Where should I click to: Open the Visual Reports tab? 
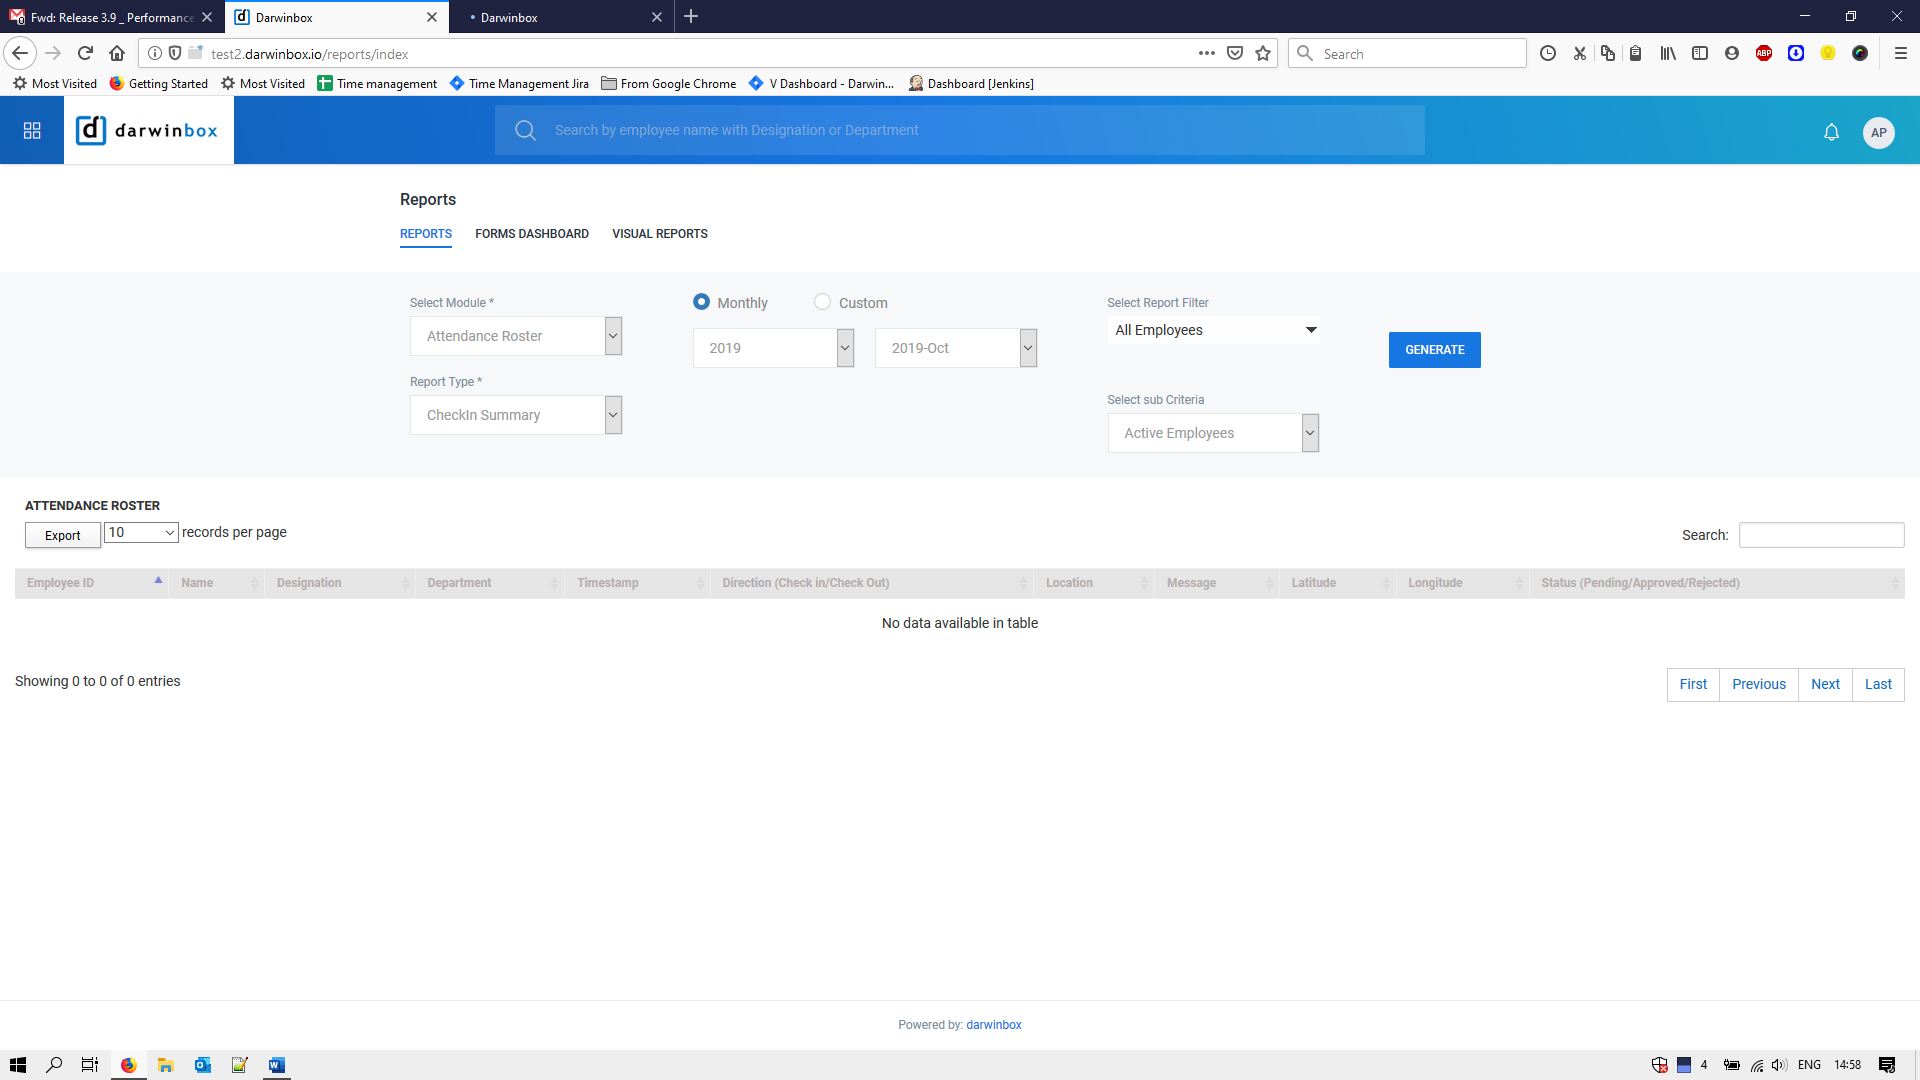(659, 234)
